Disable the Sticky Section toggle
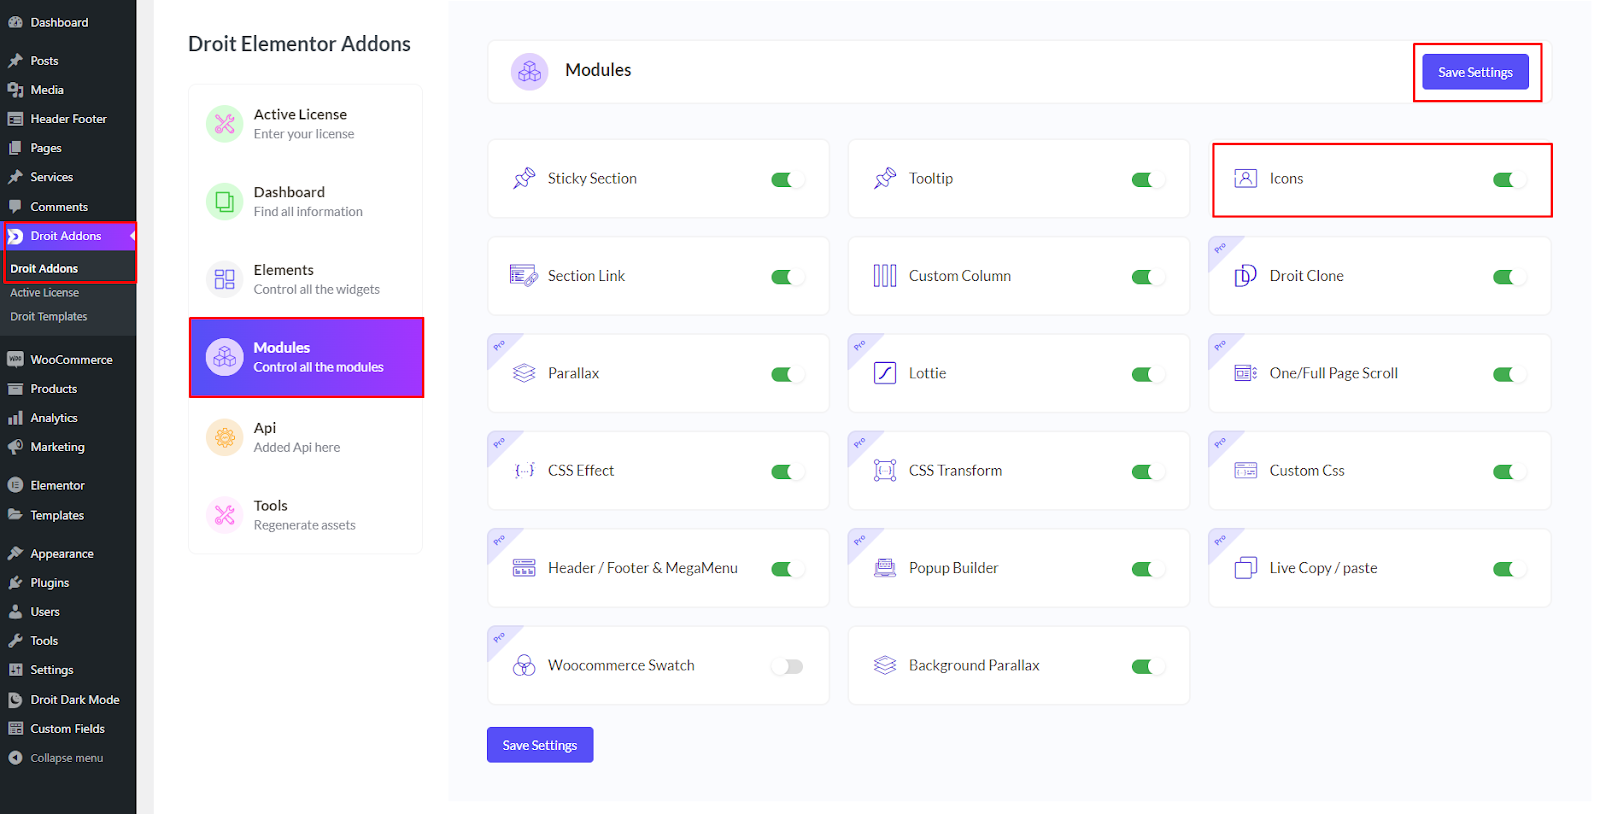This screenshot has height=814, width=1600. (787, 180)
